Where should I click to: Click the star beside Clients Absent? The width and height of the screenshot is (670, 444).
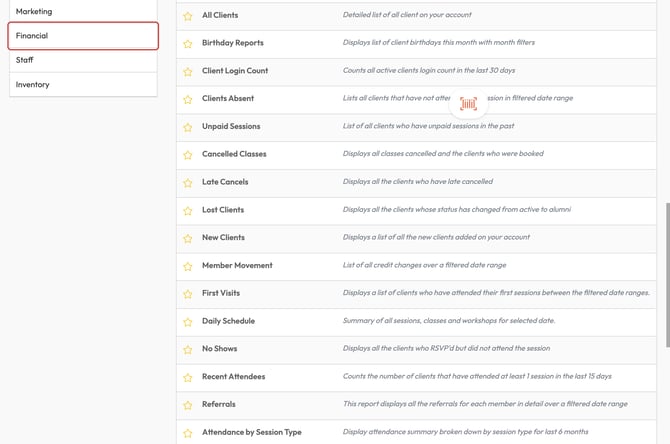187,100
